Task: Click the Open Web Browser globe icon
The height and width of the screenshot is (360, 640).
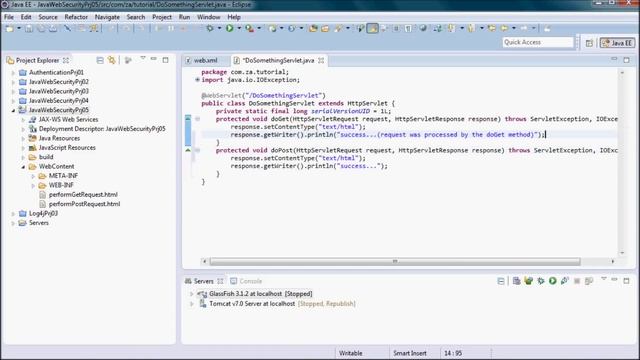Action: [423, 29]
